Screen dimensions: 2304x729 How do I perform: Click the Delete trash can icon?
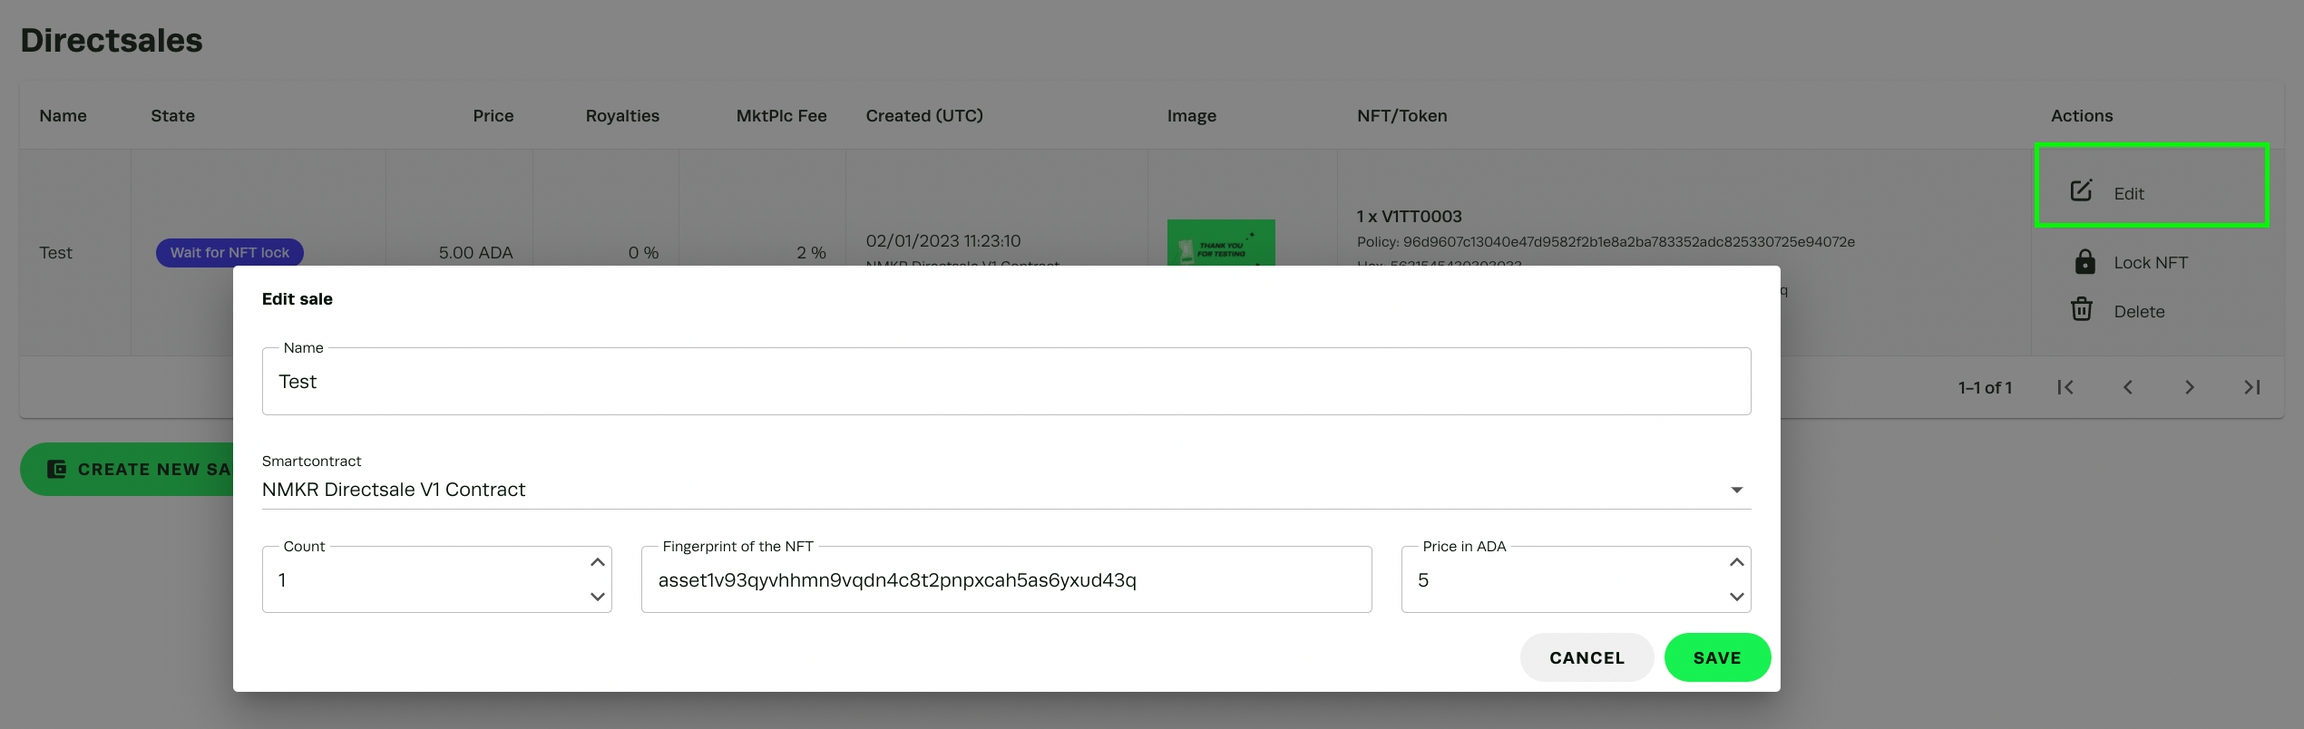2081,310
